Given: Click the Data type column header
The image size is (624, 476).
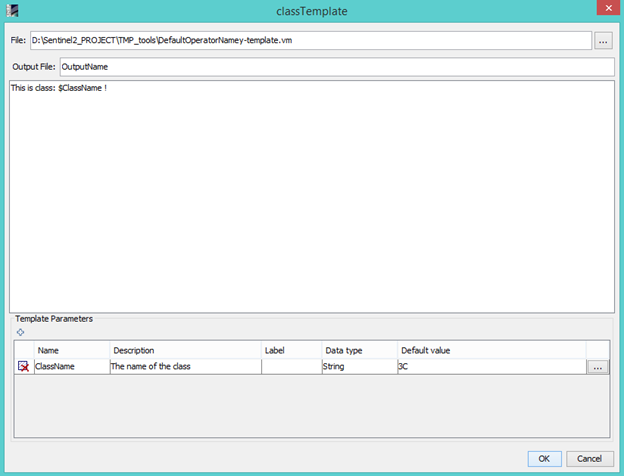Looking at the screenshot, I should coord(357,350).
